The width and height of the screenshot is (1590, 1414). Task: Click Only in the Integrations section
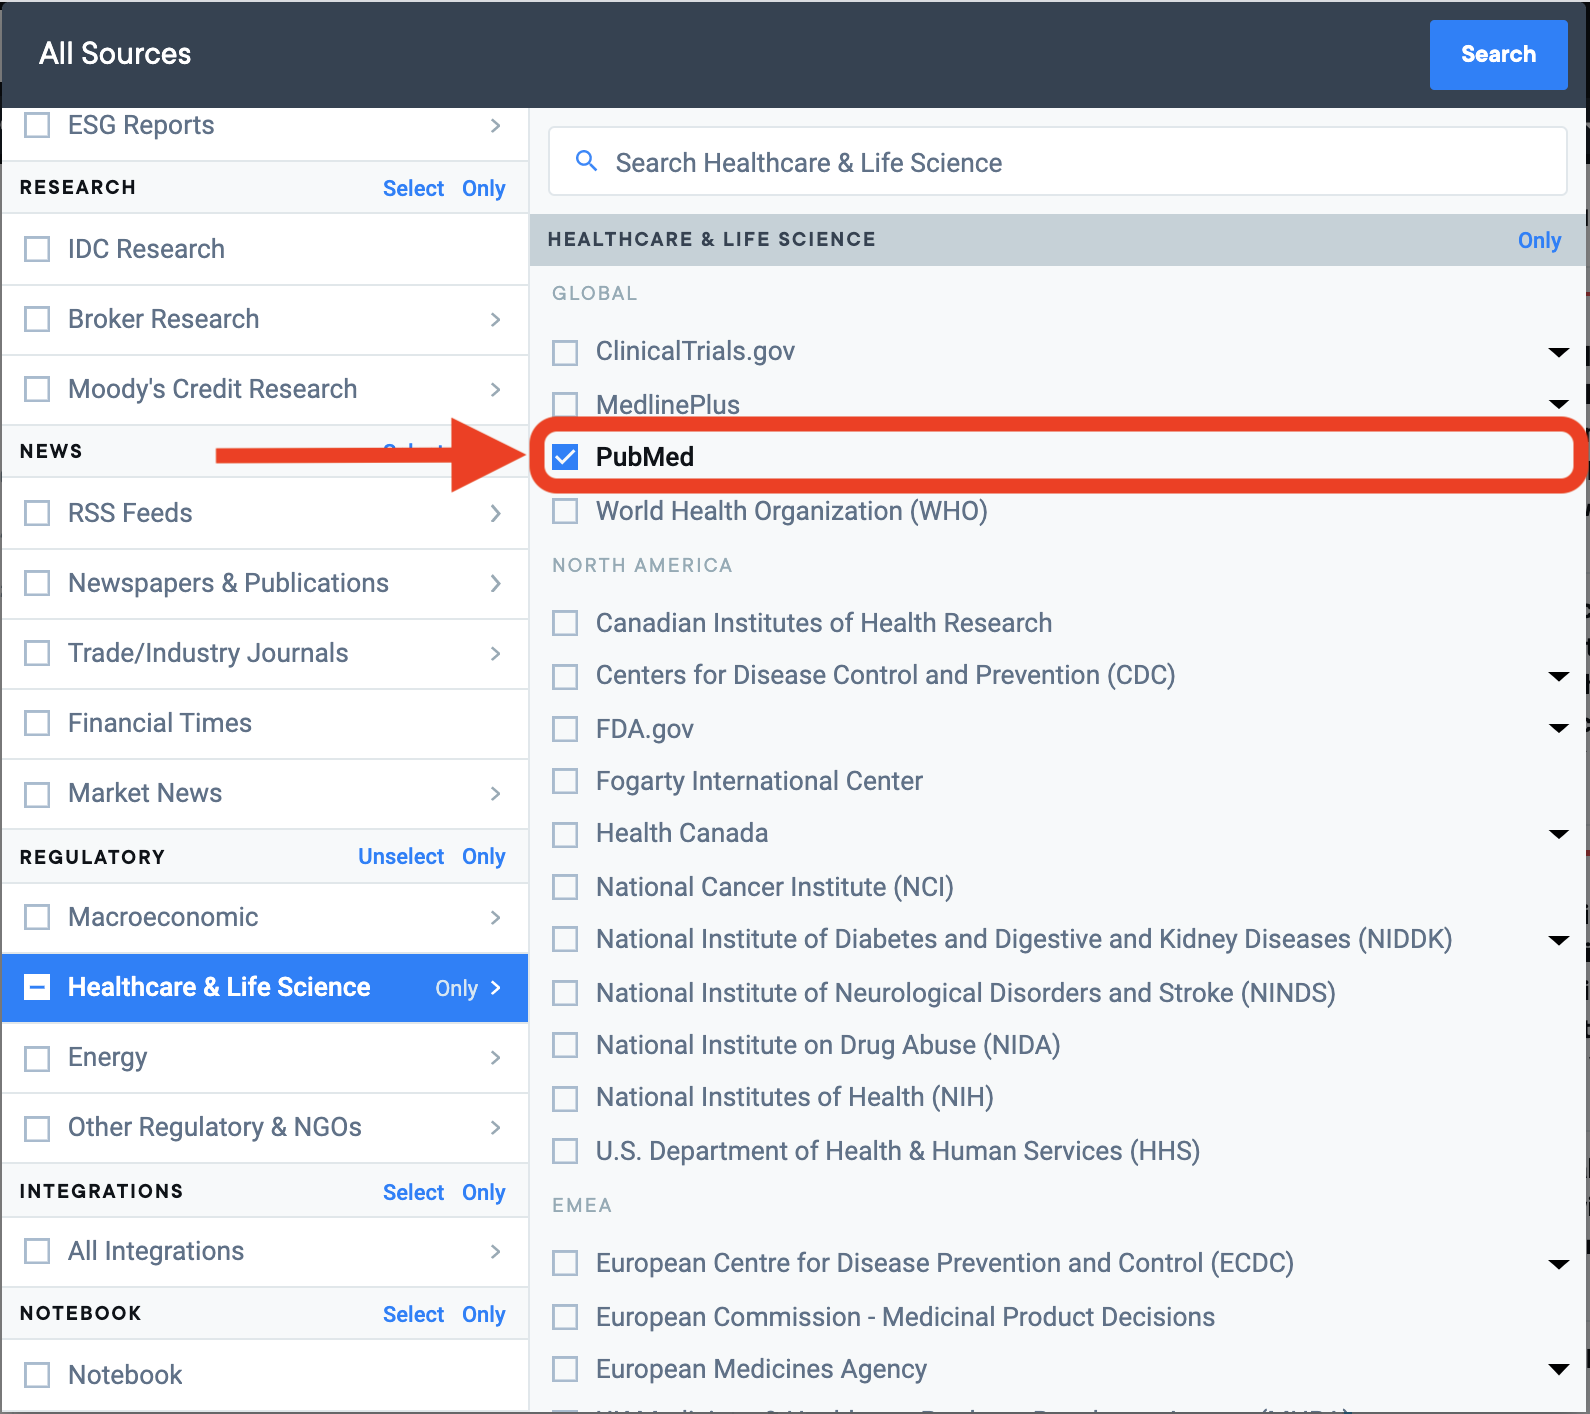(x=484, y=1192)
